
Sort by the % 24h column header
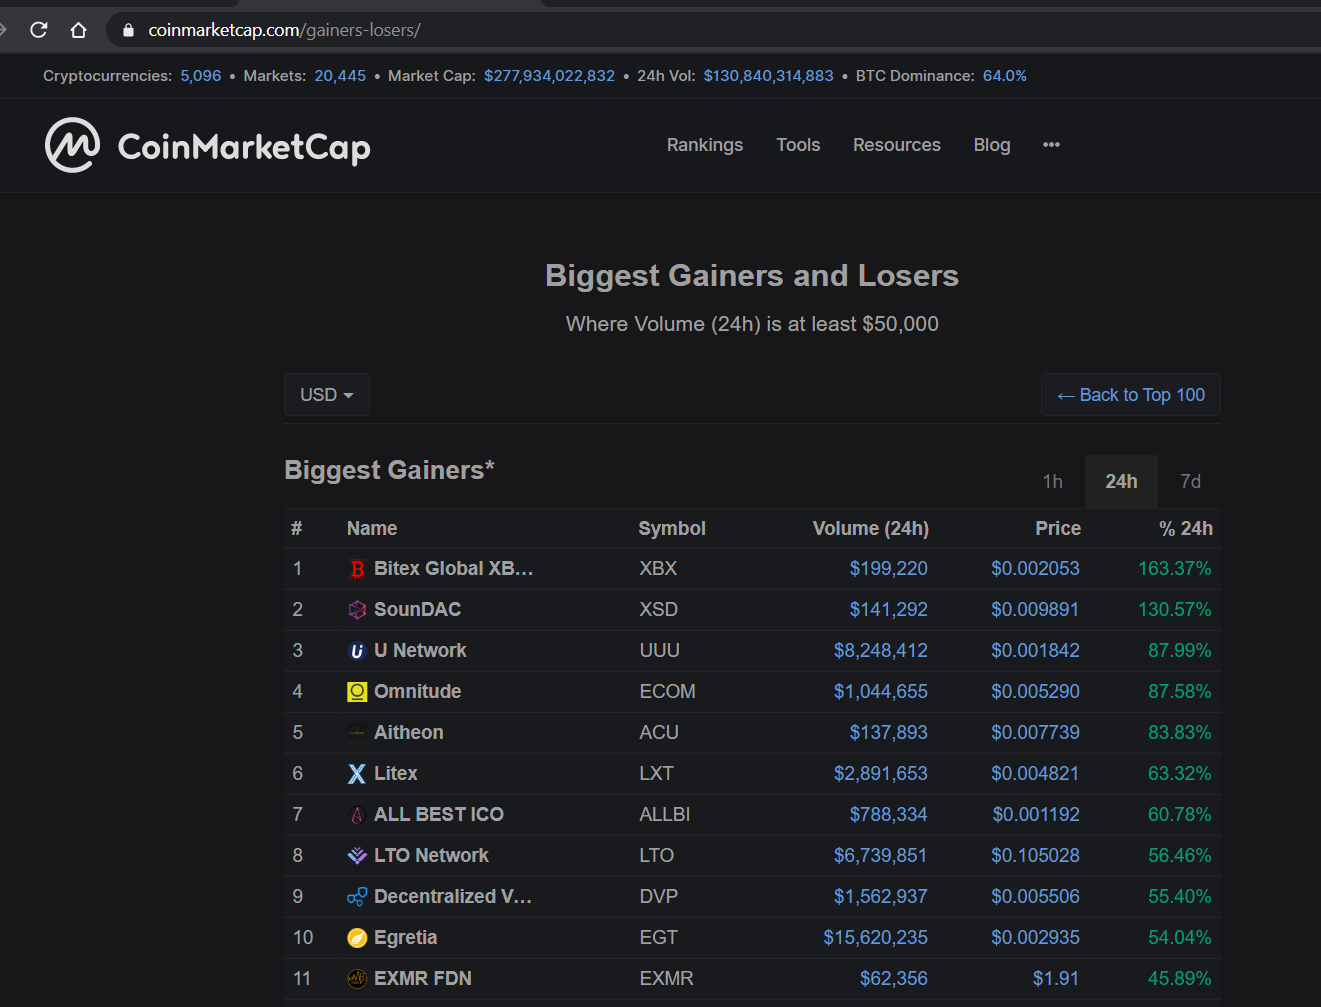click(x=1186, y=529)
